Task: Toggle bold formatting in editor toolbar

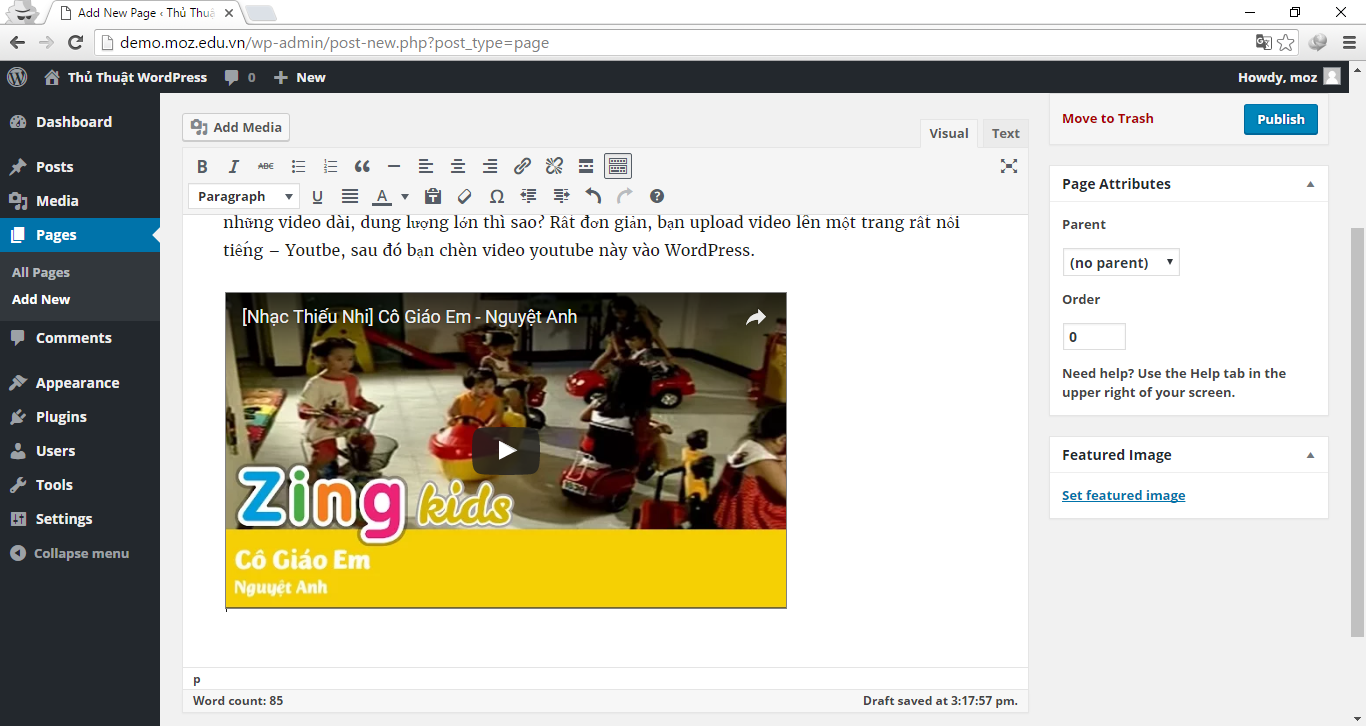Action: click(202, 166)
